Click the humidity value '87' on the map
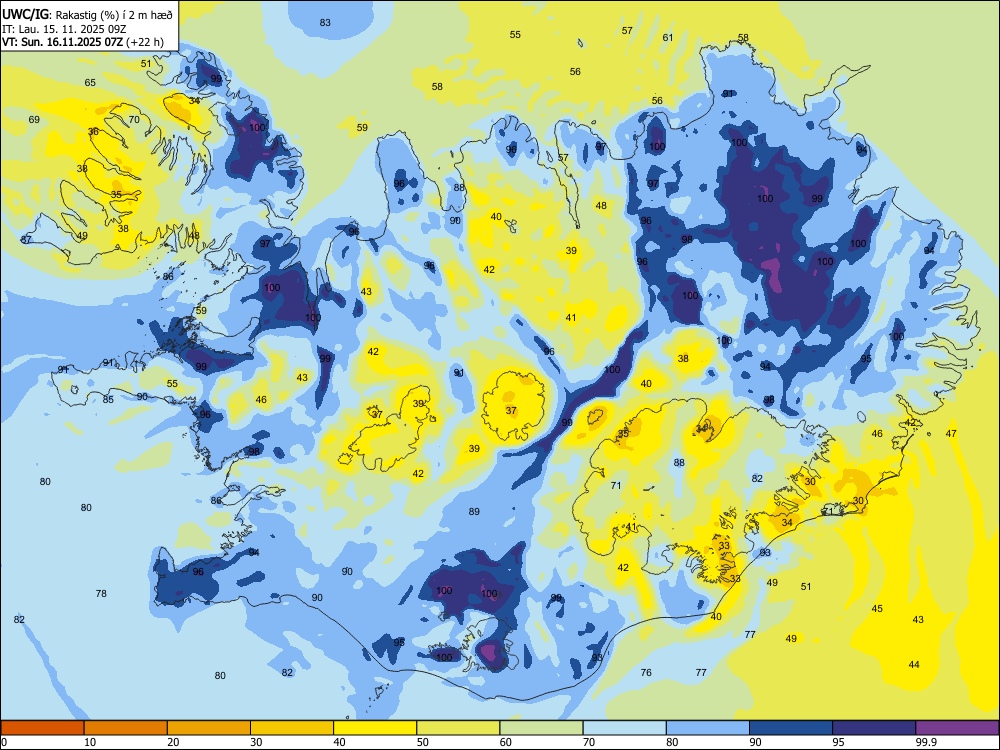1000x750 pixels. tap(26, 239)
